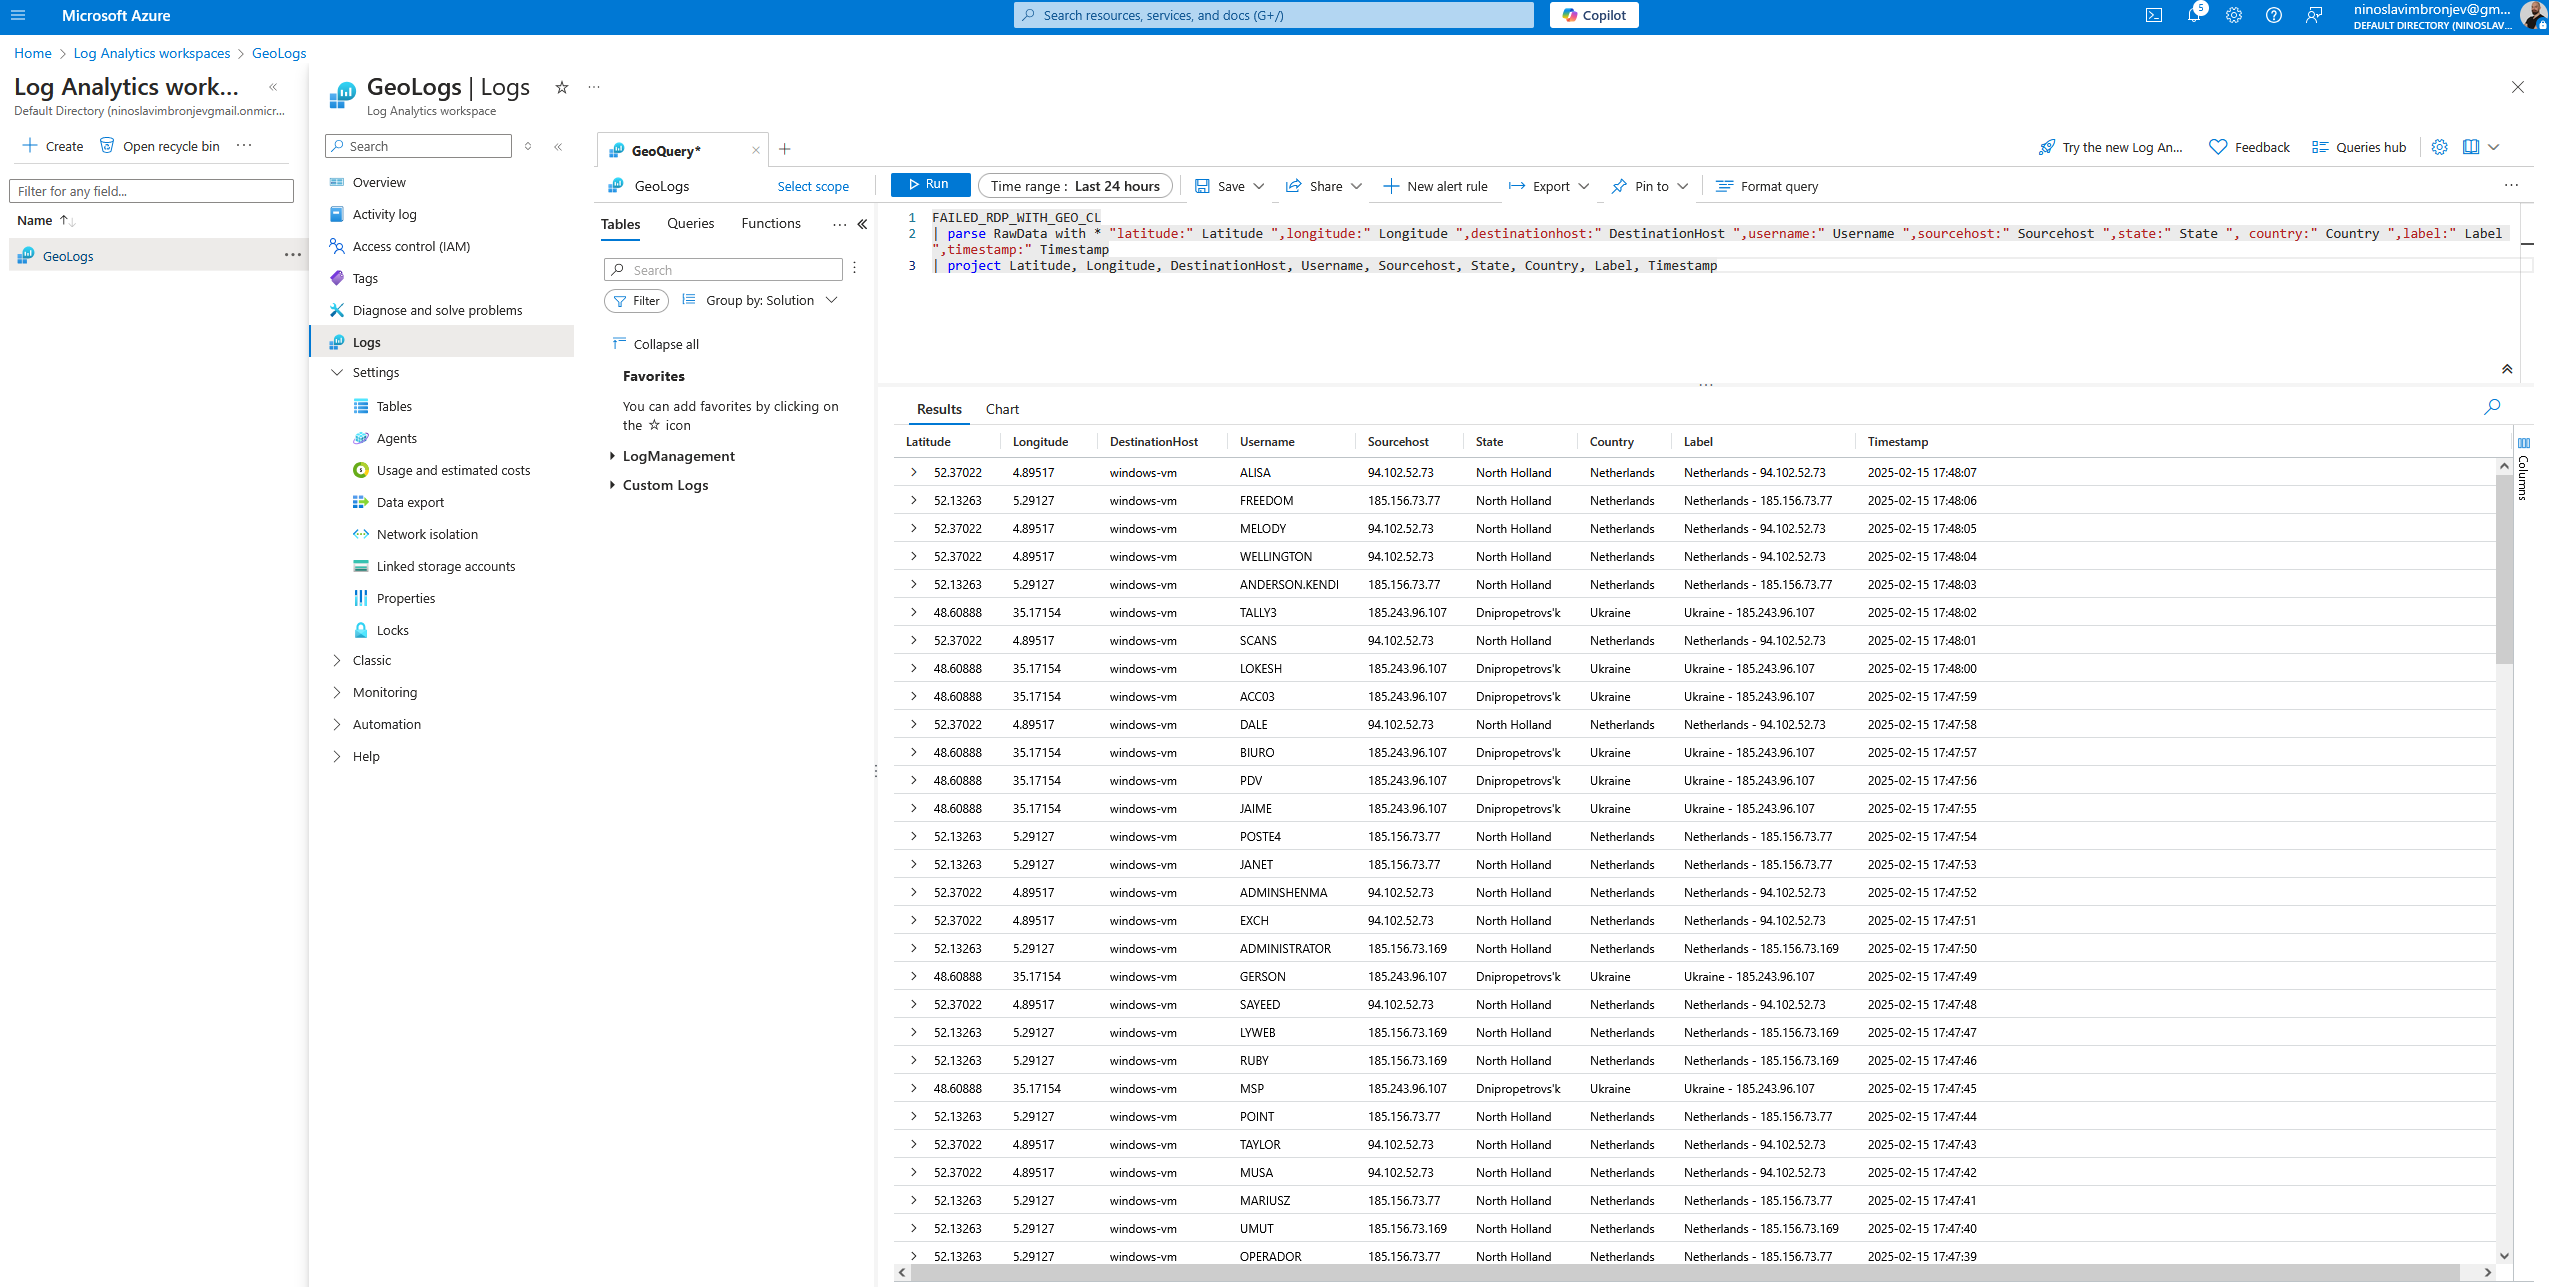Viewport: 2549px width, 1287px height.
Task: Open Activity log
Action: coord(384,214)
